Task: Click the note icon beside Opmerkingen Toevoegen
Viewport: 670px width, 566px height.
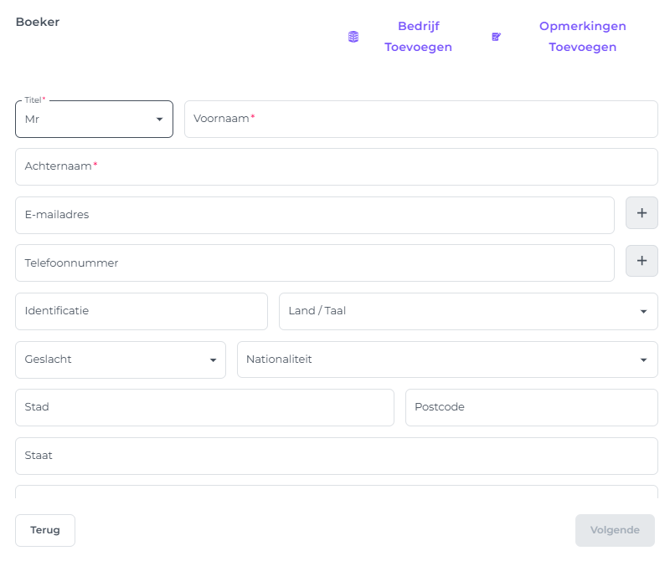Action: tap(496, 37)
